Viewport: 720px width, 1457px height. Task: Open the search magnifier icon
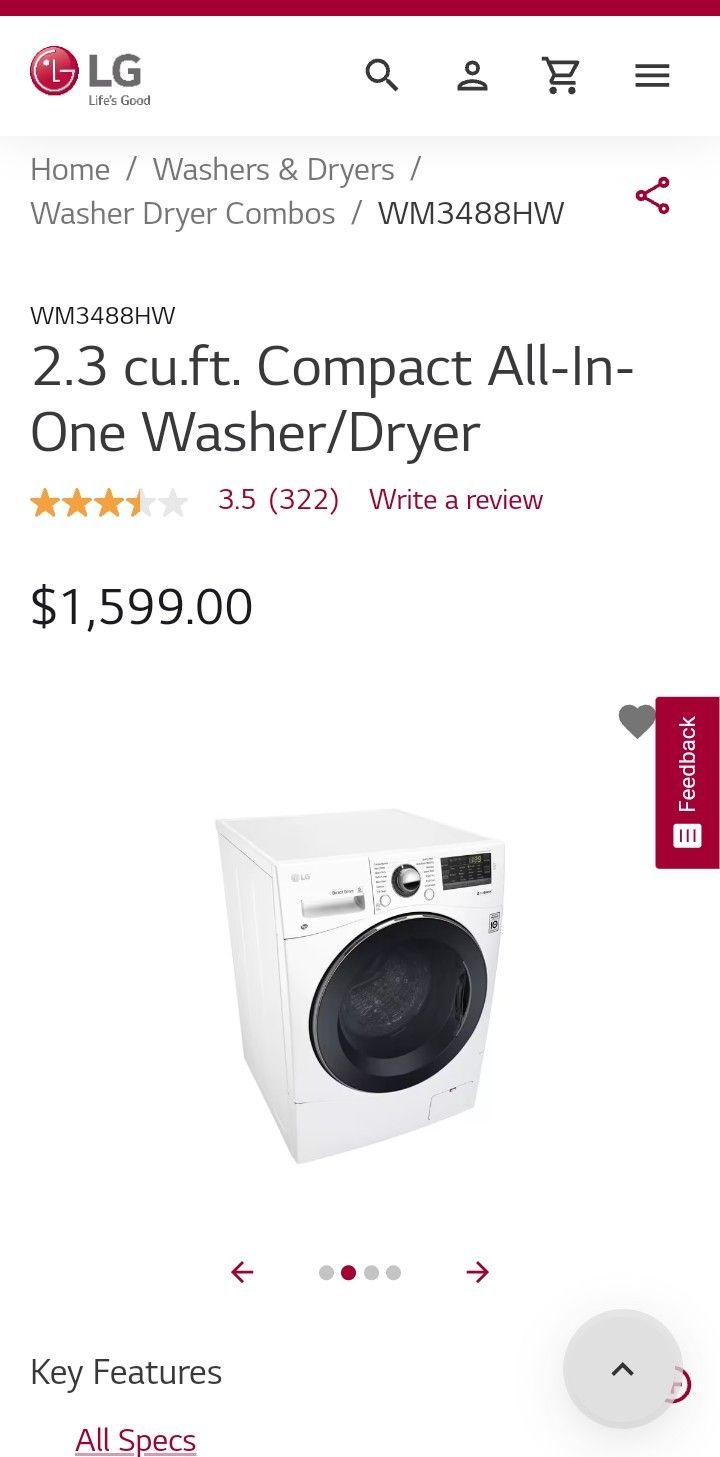click(x=381, y=75)
